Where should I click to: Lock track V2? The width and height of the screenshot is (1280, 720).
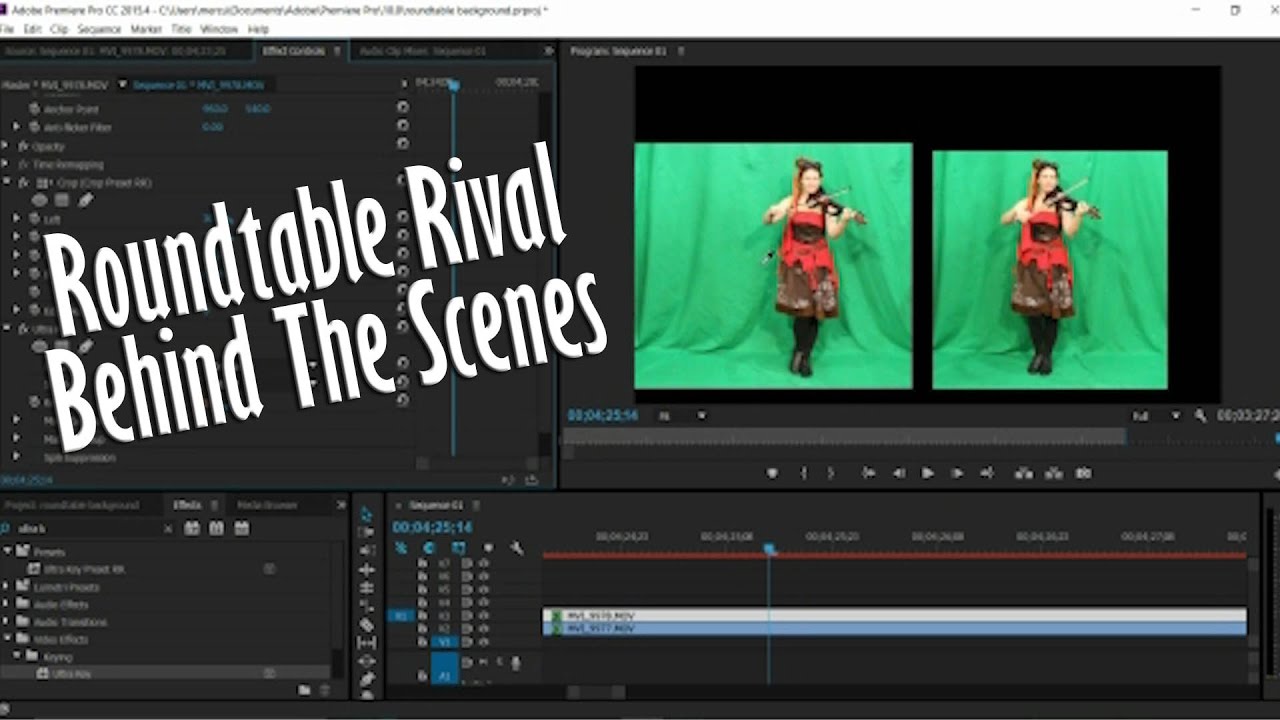[422, 629]
